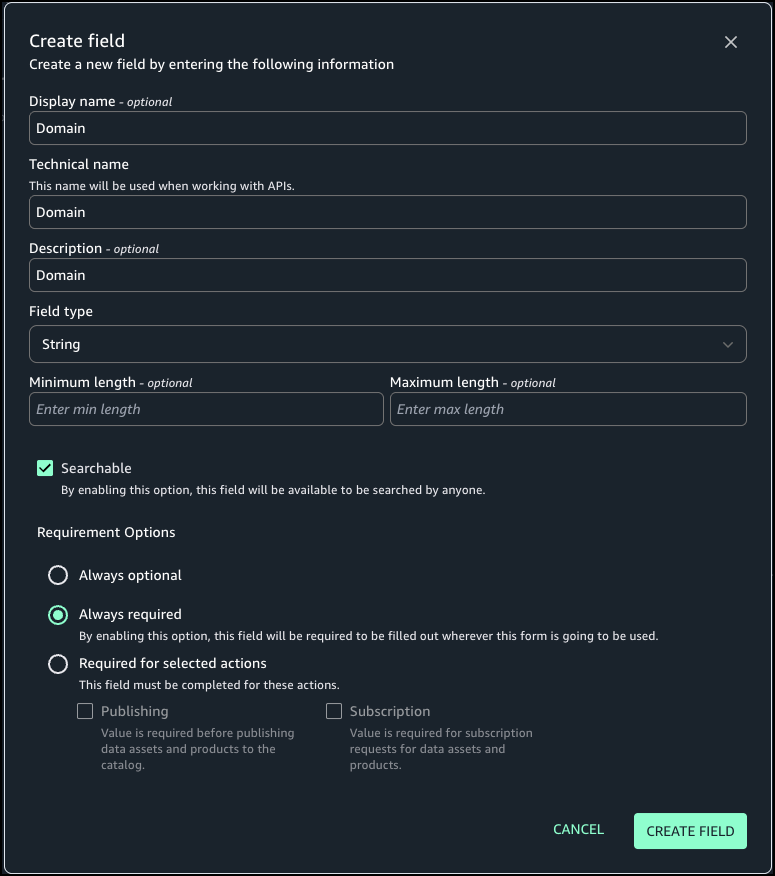Focus the Maximum length input
This screenshot has height=876, width=775.
(x=568, y=409)
